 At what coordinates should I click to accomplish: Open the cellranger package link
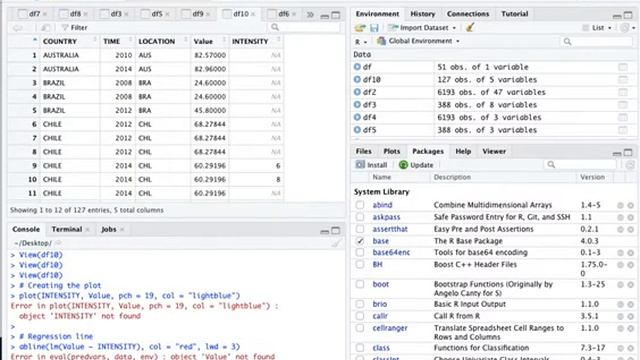pos(390,328)
